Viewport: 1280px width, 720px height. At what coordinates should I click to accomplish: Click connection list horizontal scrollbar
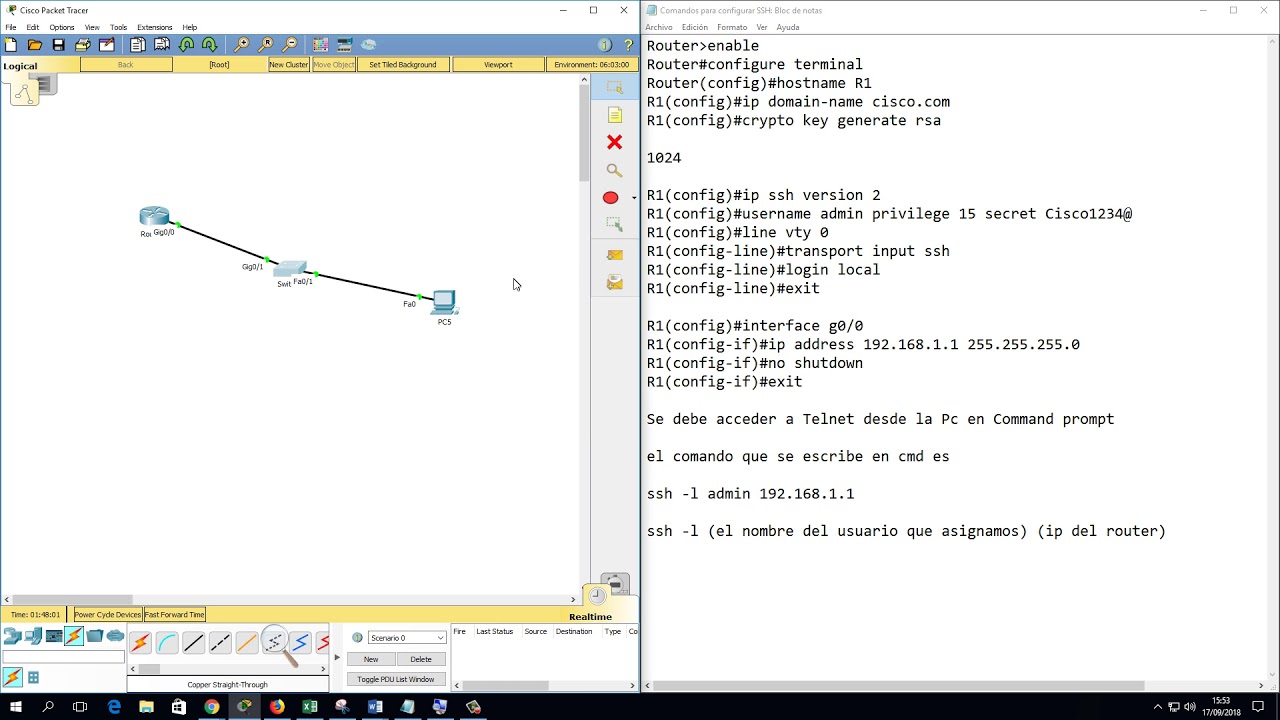(x=228, y=668)
